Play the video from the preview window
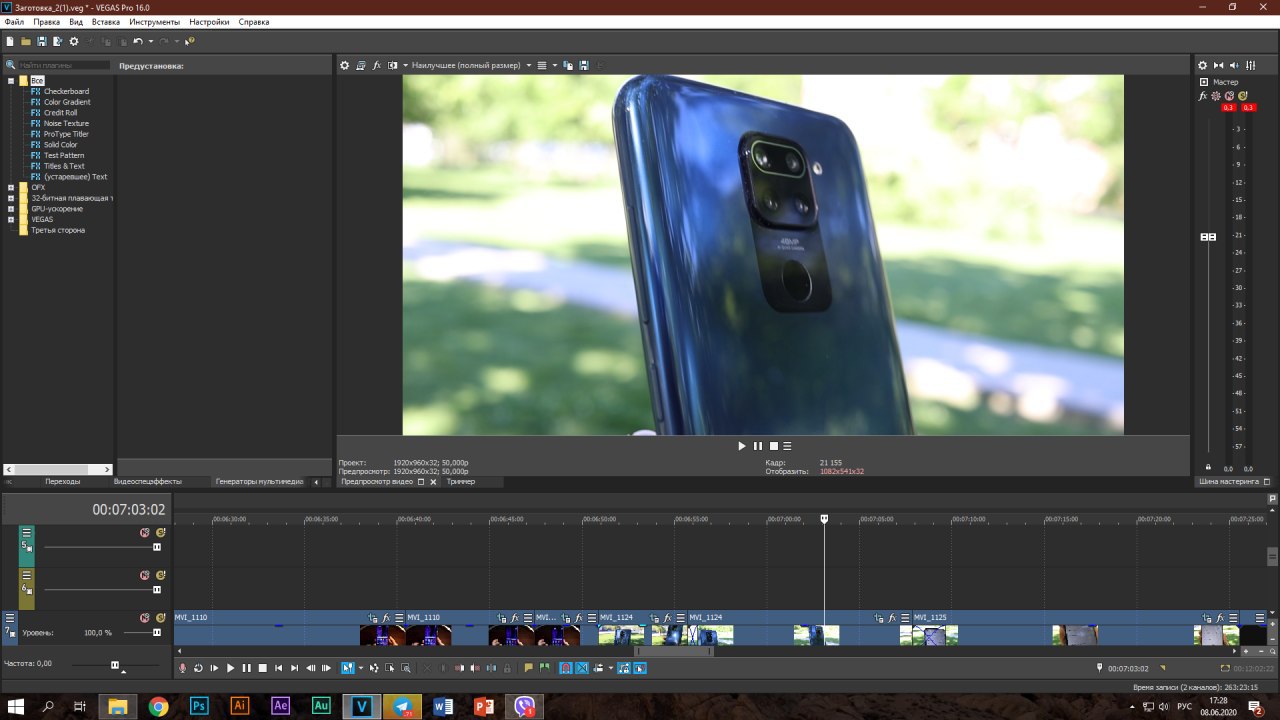The height and width of the screenshot is (720, 1280). click(x=742, y=446)
